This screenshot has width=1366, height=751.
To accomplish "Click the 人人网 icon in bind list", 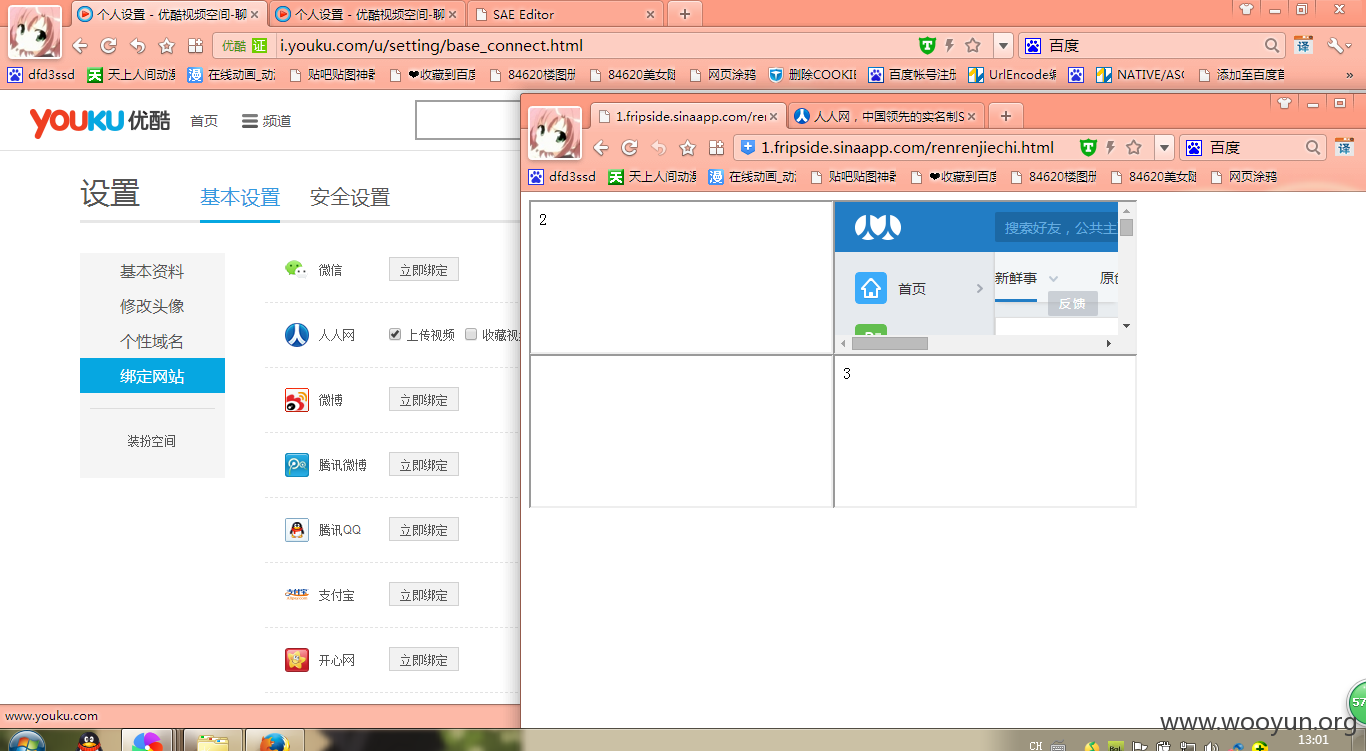I will tap(297, 335).
